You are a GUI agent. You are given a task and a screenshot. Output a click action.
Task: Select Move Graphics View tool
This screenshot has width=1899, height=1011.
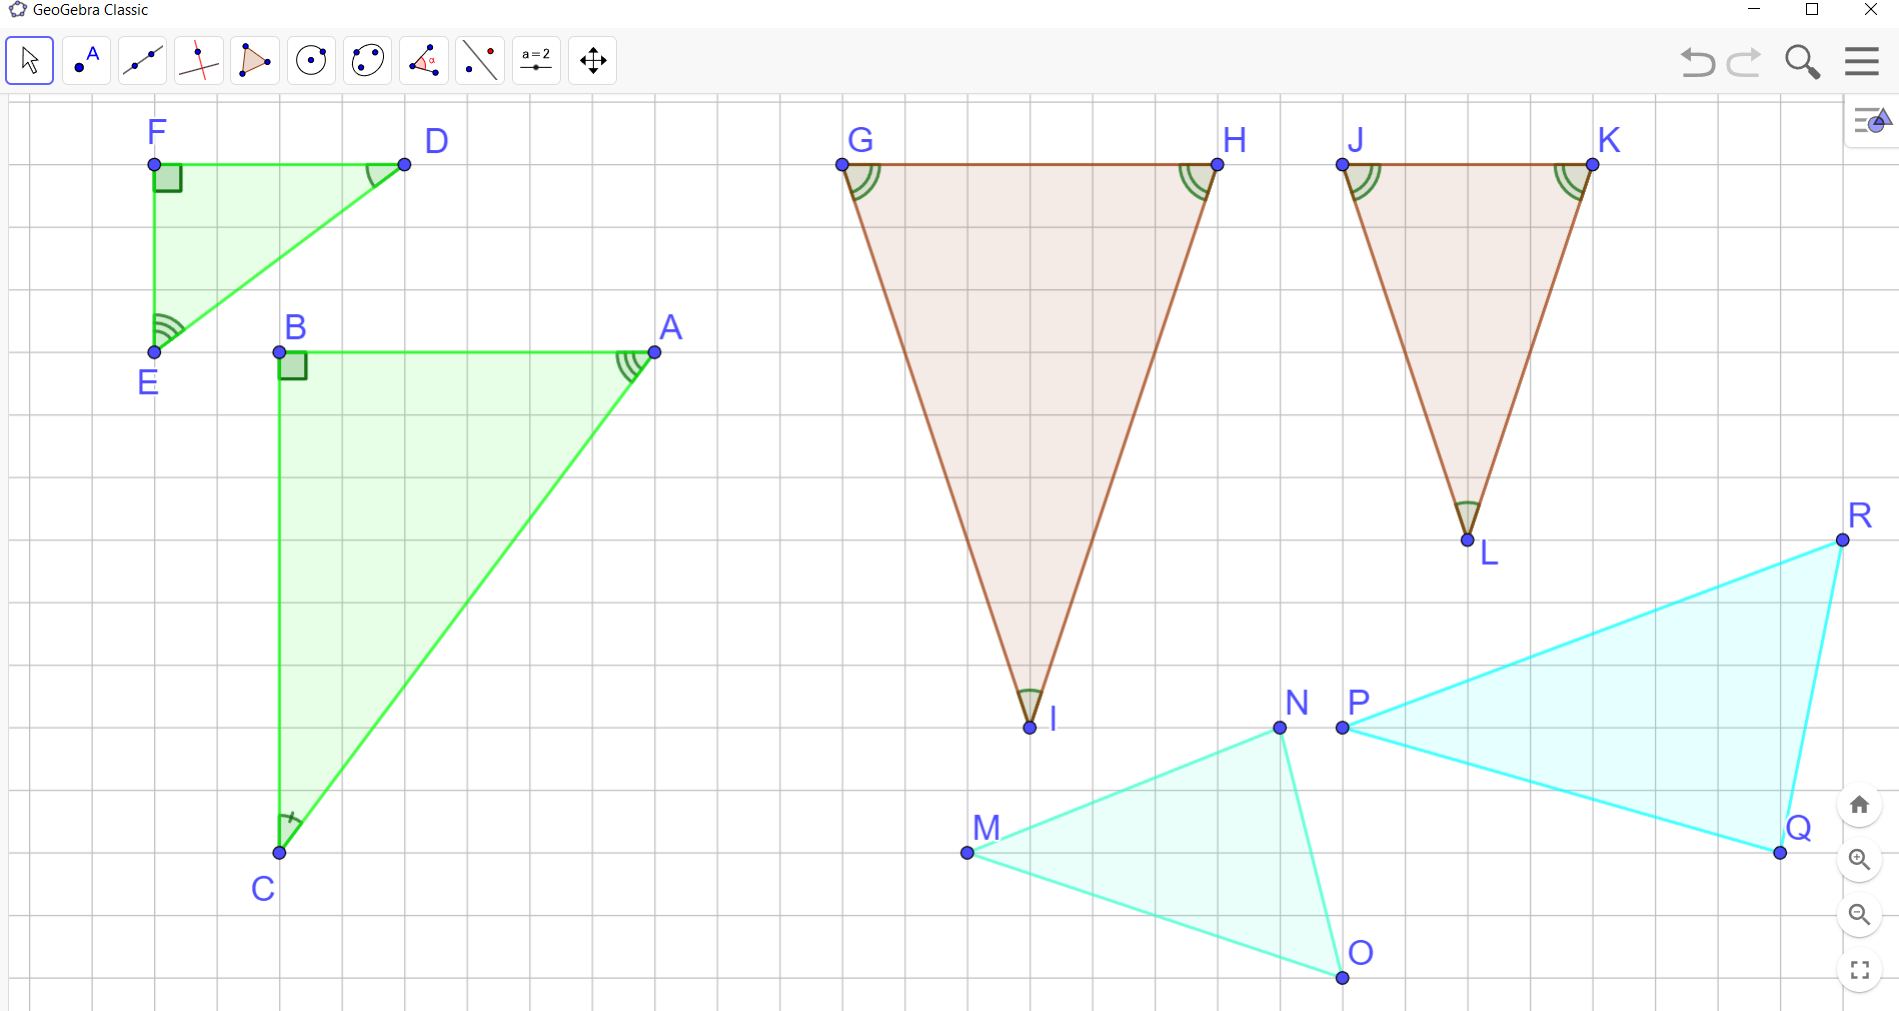(593, 61)
